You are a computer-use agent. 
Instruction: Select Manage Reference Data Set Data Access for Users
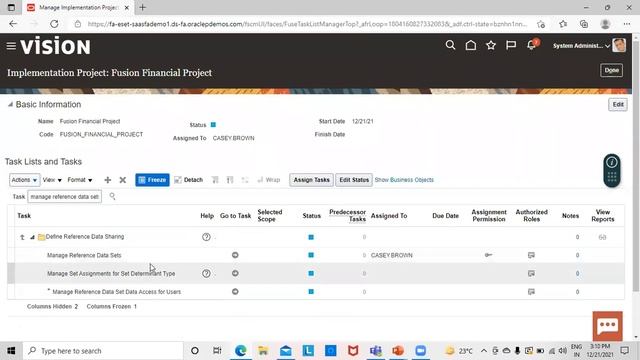(316, 292)
